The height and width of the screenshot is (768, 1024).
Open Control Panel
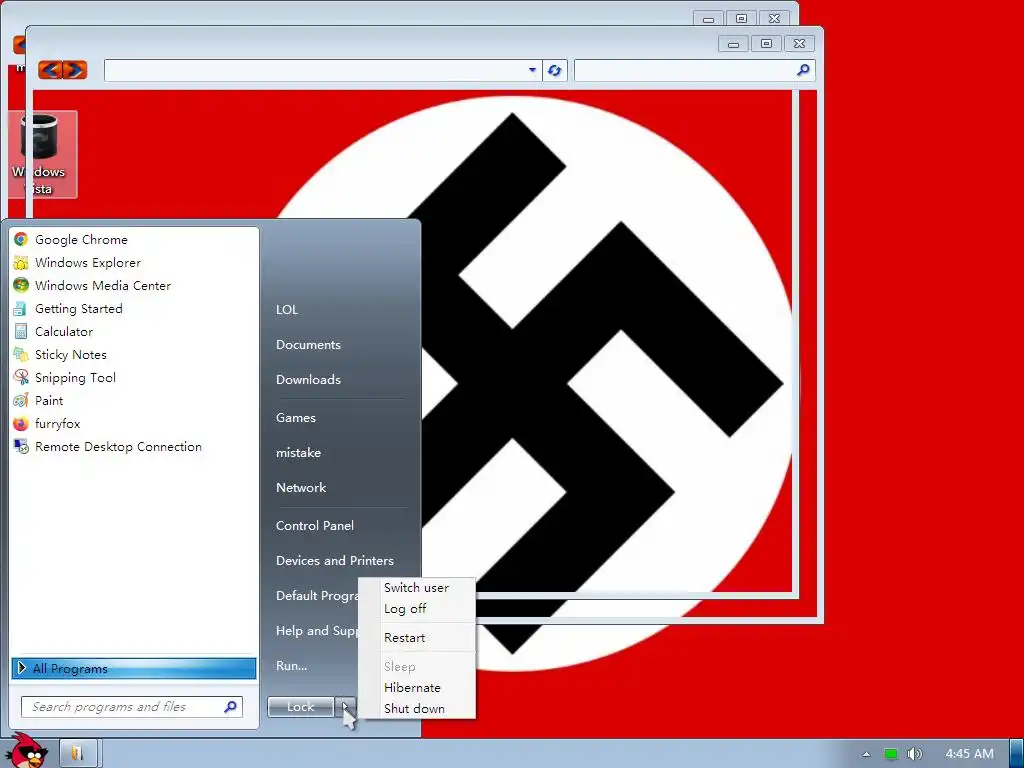pyautogui.click(x=315, y=526)
